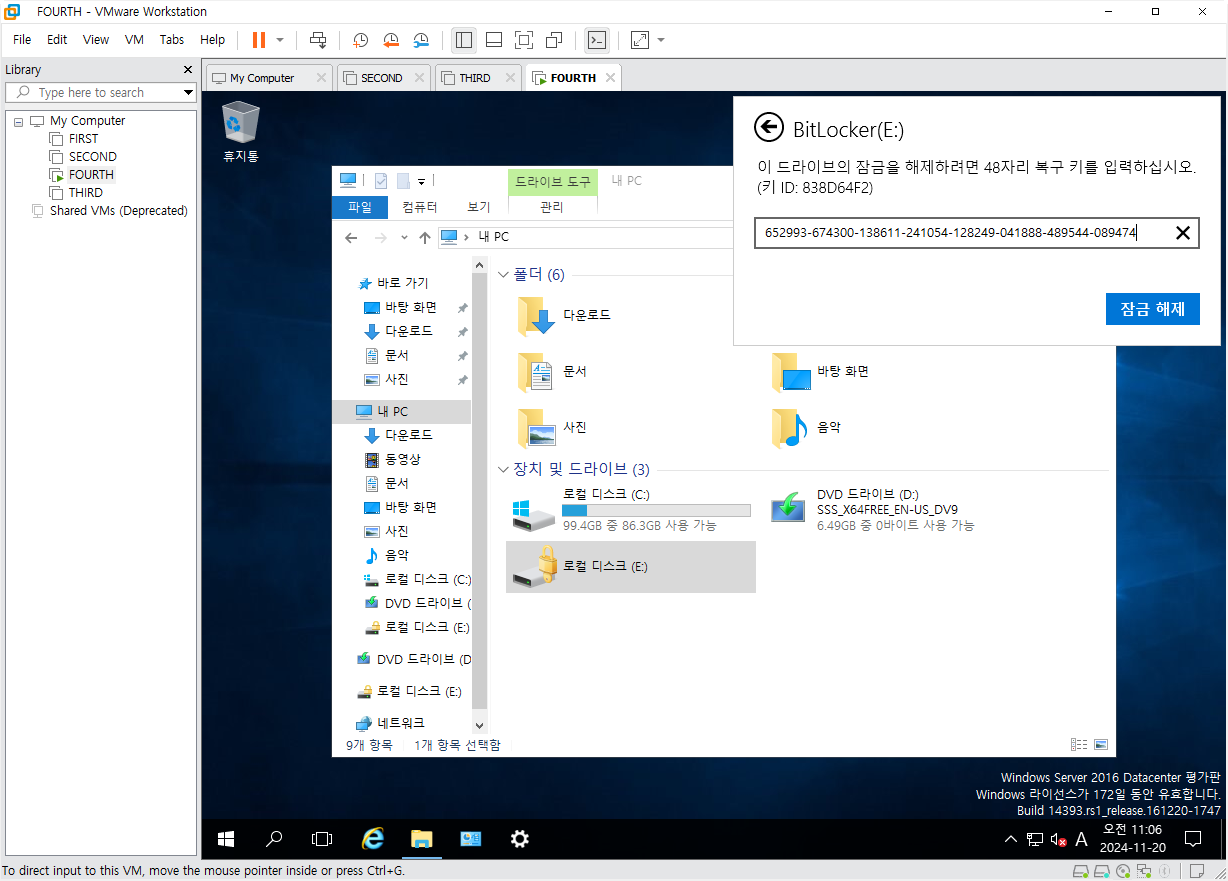
Task: Click navigation pane scroll down arrow
Action: (479, 726)
